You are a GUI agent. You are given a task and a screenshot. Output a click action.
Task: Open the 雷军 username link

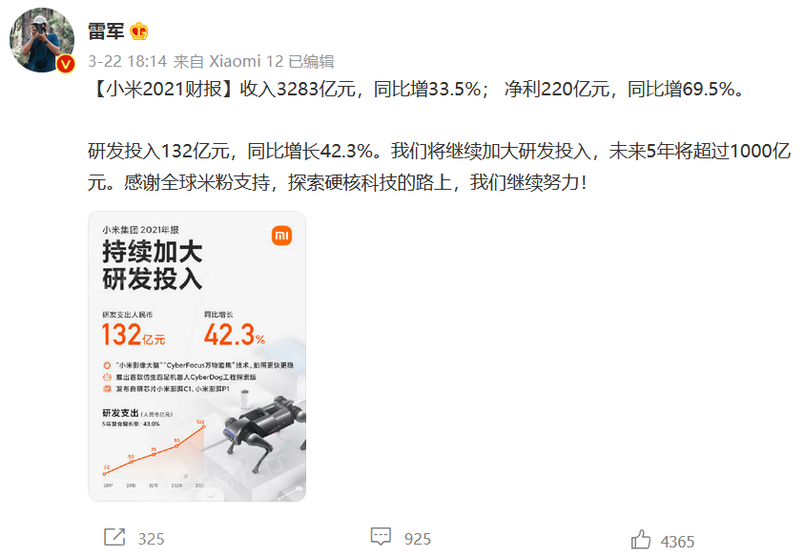106,32
